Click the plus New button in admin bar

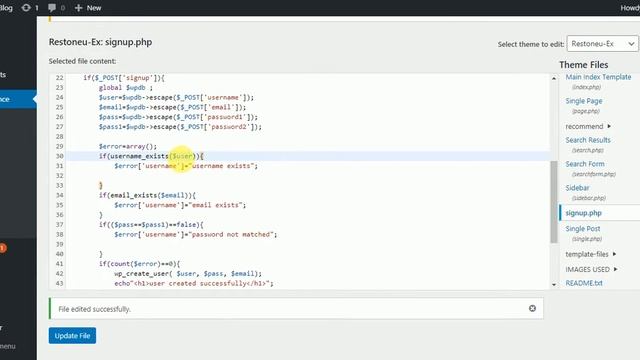tap(88, 8)
